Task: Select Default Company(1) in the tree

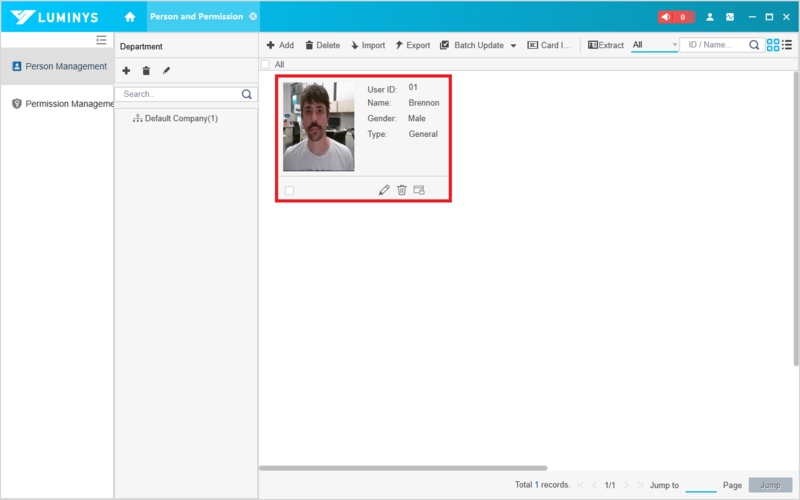Action: (175, 118)
